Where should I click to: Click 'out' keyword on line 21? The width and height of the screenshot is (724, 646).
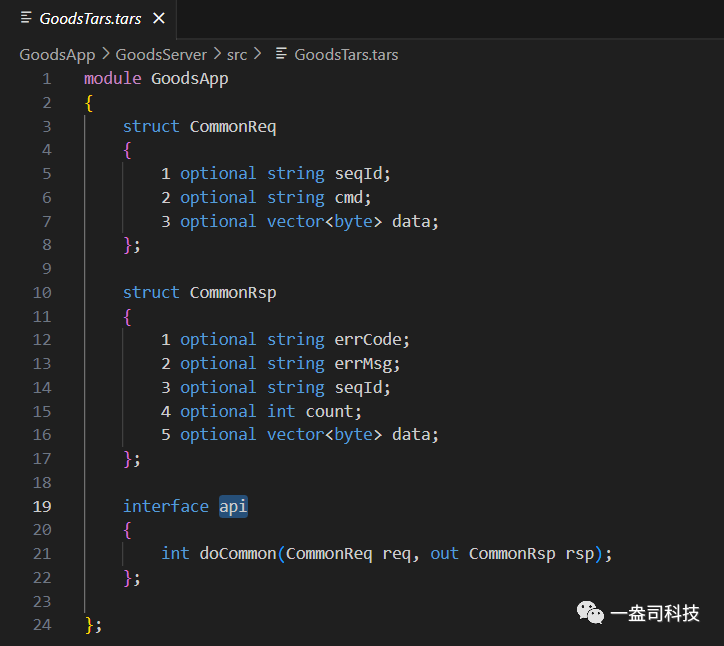pos(444,554)
